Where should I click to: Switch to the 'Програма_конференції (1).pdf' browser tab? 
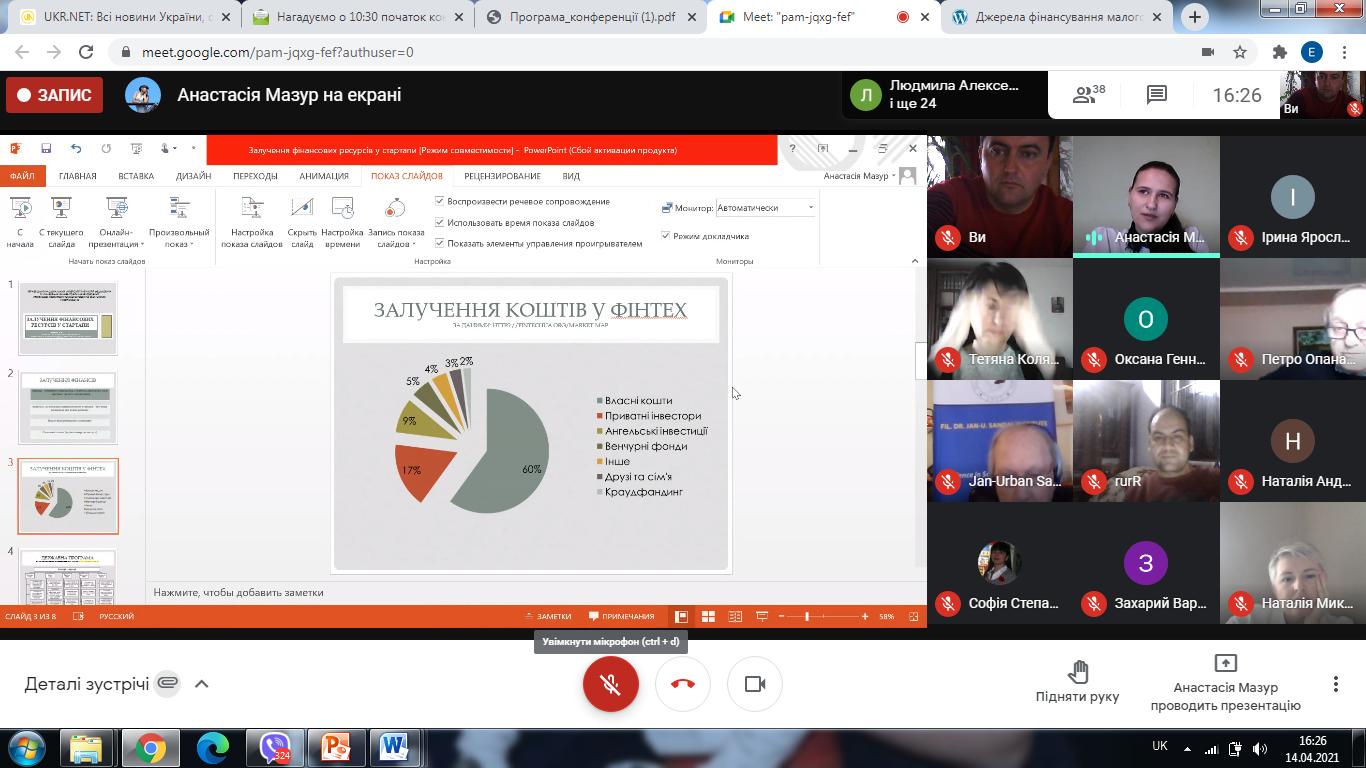click(x=592, y=17)
